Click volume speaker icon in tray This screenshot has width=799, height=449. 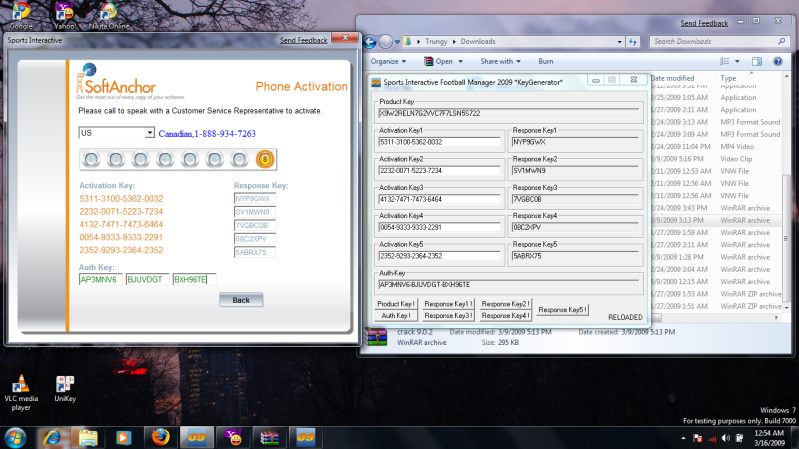tap(726, 438)
